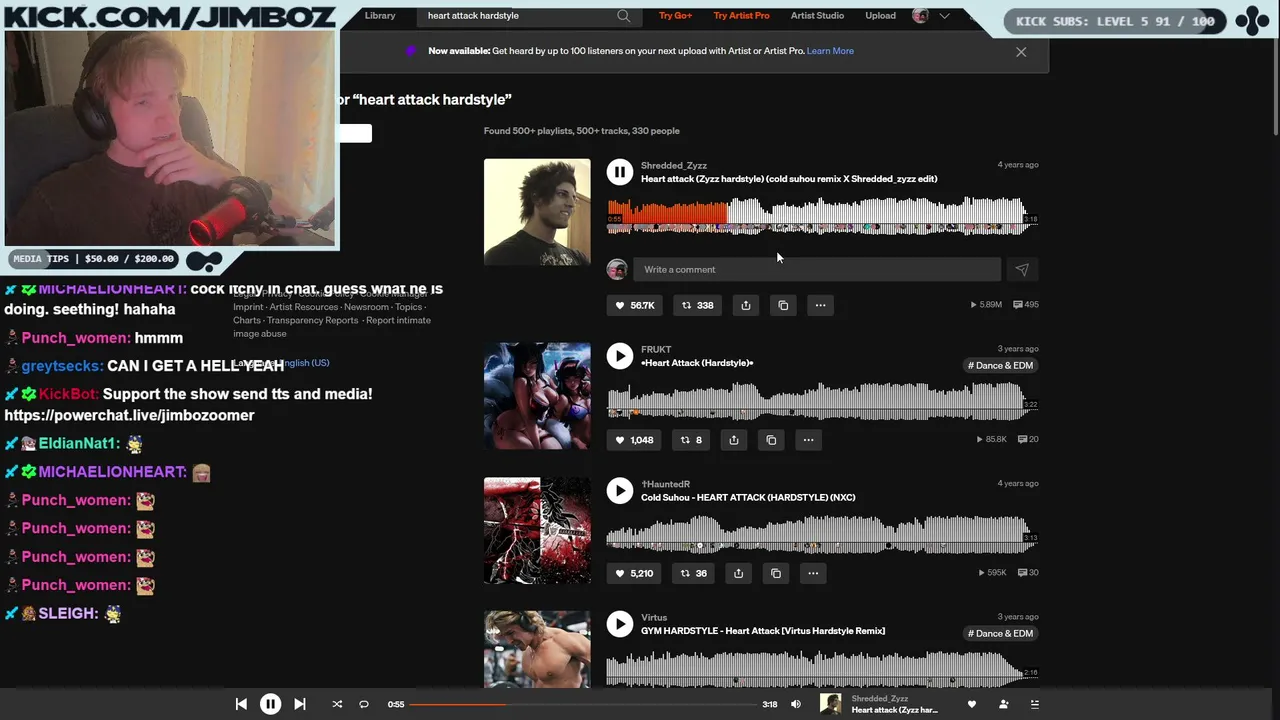Follow the artist from the player bar
Viewport: 1280px width, 720px height.
point(1003,704)
